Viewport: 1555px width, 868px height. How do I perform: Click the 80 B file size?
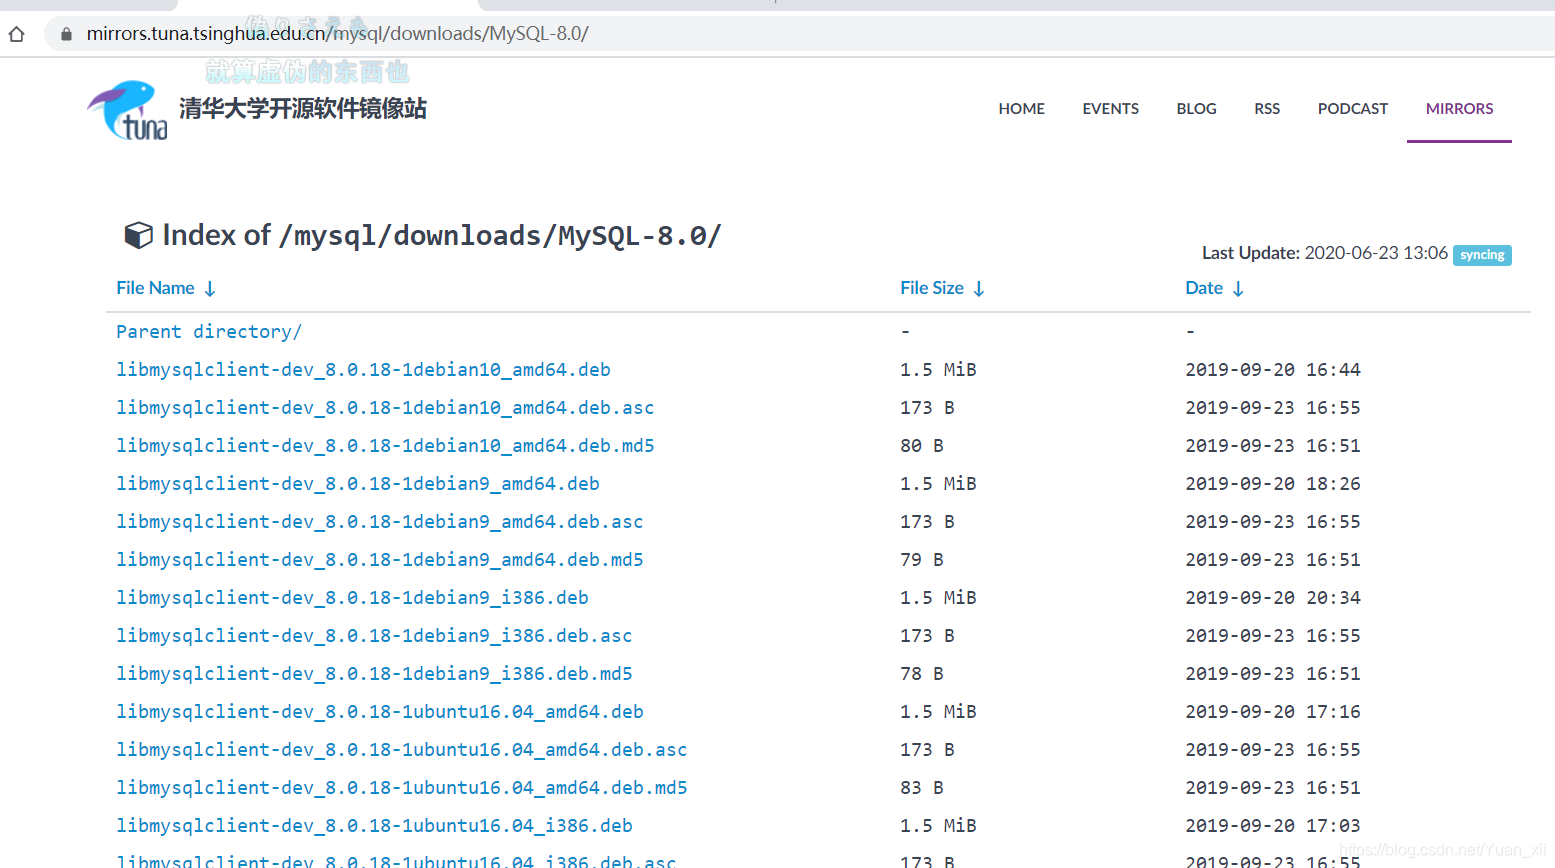tap(922, 446)
